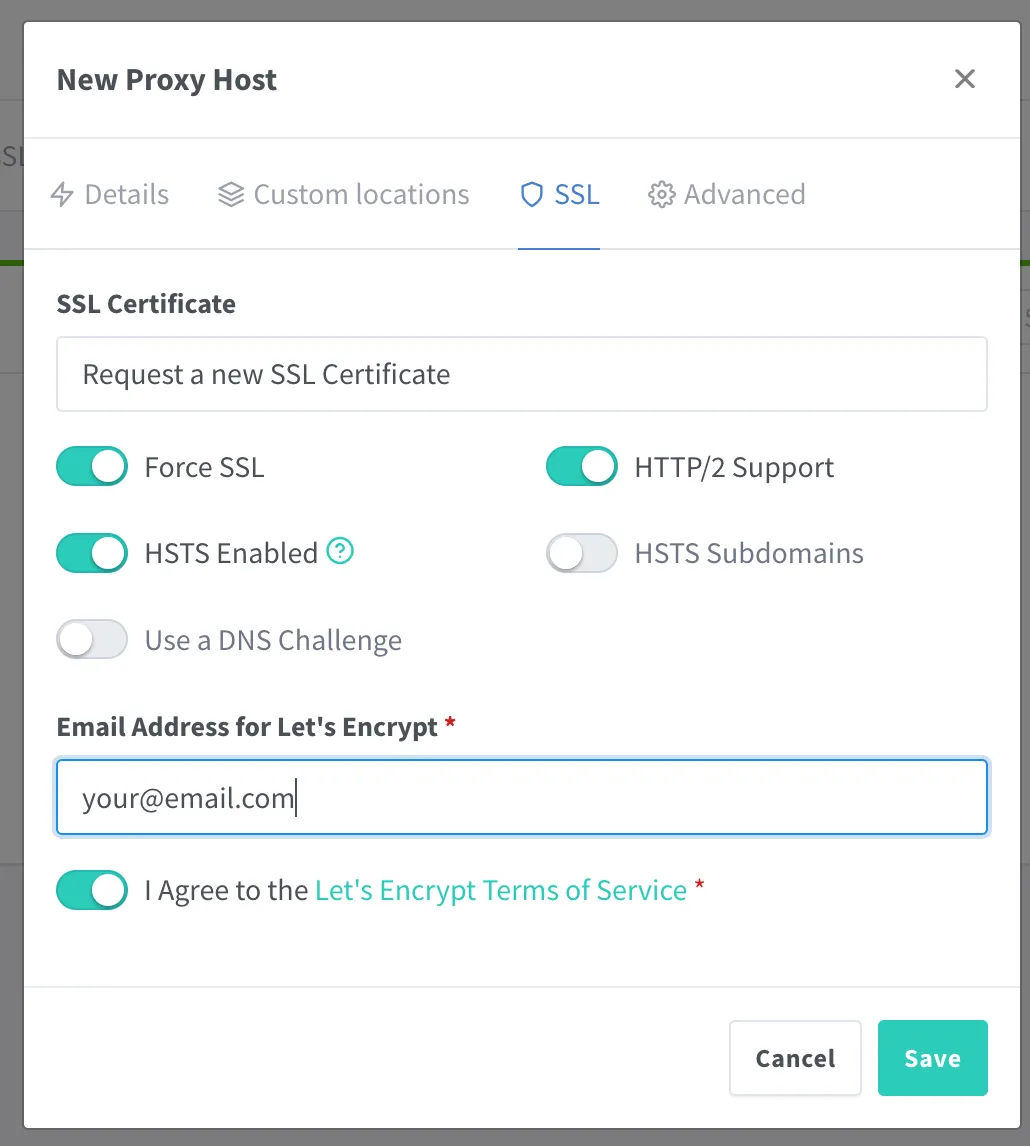This screenshot has width=1030, height=1146.
Task: Disable the Force SSL toggle
Action: click(92, 466)
